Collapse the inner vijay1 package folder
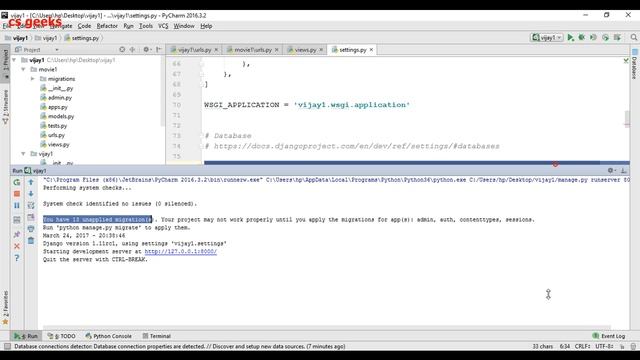Image resolution: width=640 pixels, height=360 pixels. coord(23,154)
